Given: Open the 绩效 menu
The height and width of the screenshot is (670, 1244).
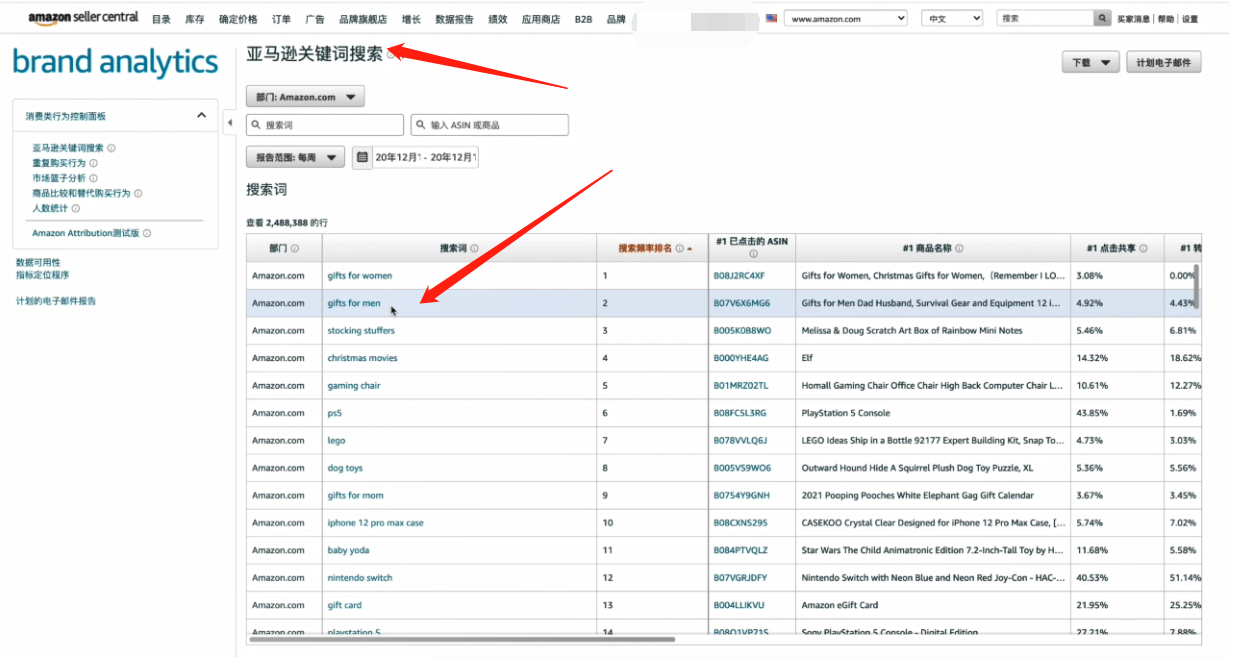Looking at the screenshot, I should coord(498,19).
